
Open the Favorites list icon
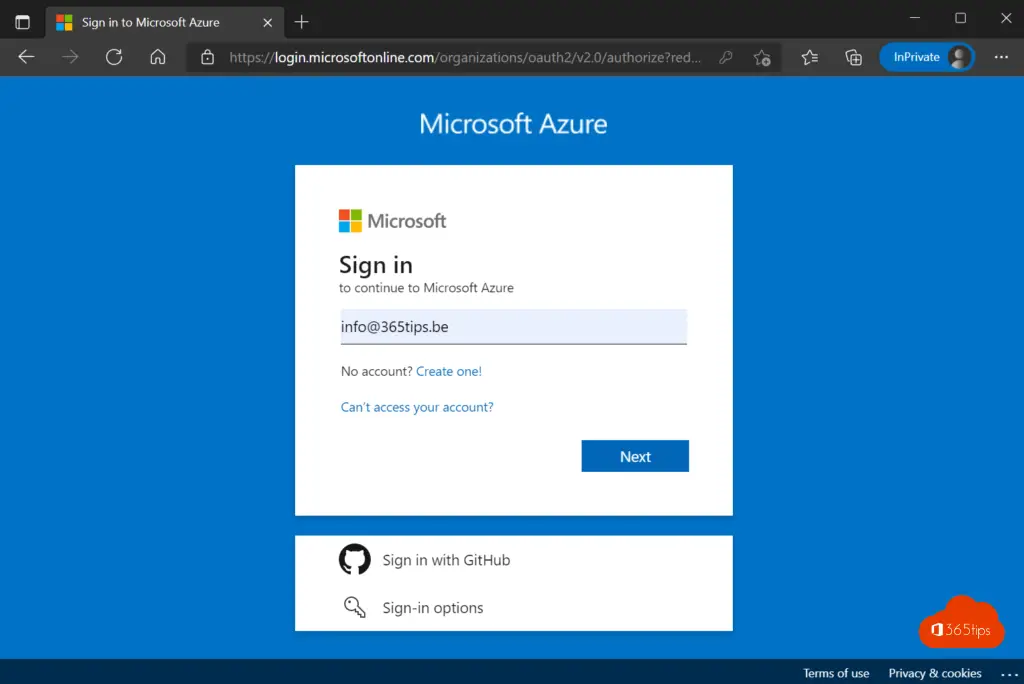point(810,57)
